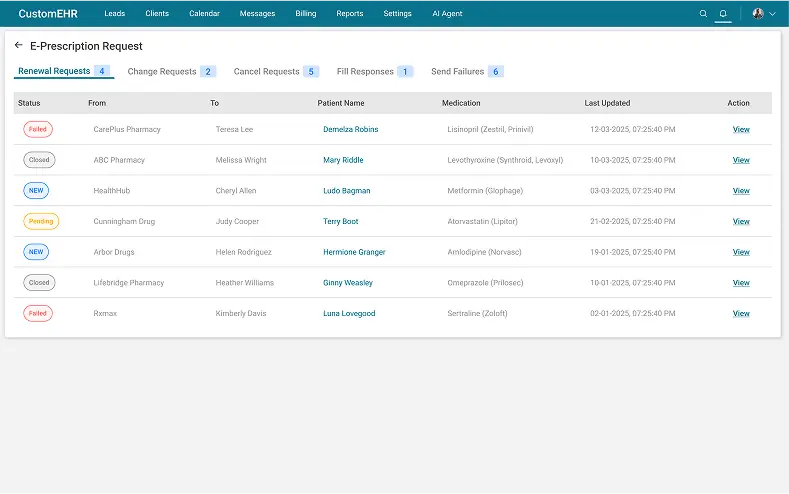
Task: Click View for the HealthHub request
Action: coord(741,191)
